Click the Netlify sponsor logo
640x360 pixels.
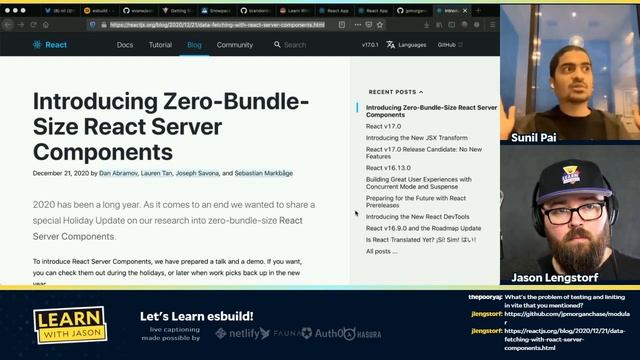pos(242,333)
